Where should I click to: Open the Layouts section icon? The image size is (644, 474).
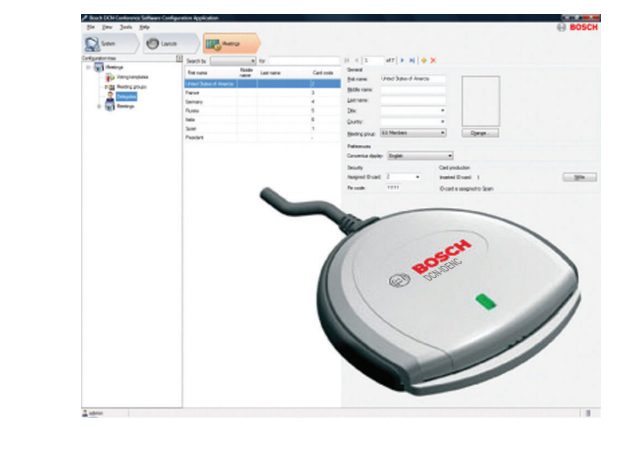coord(154,44)
